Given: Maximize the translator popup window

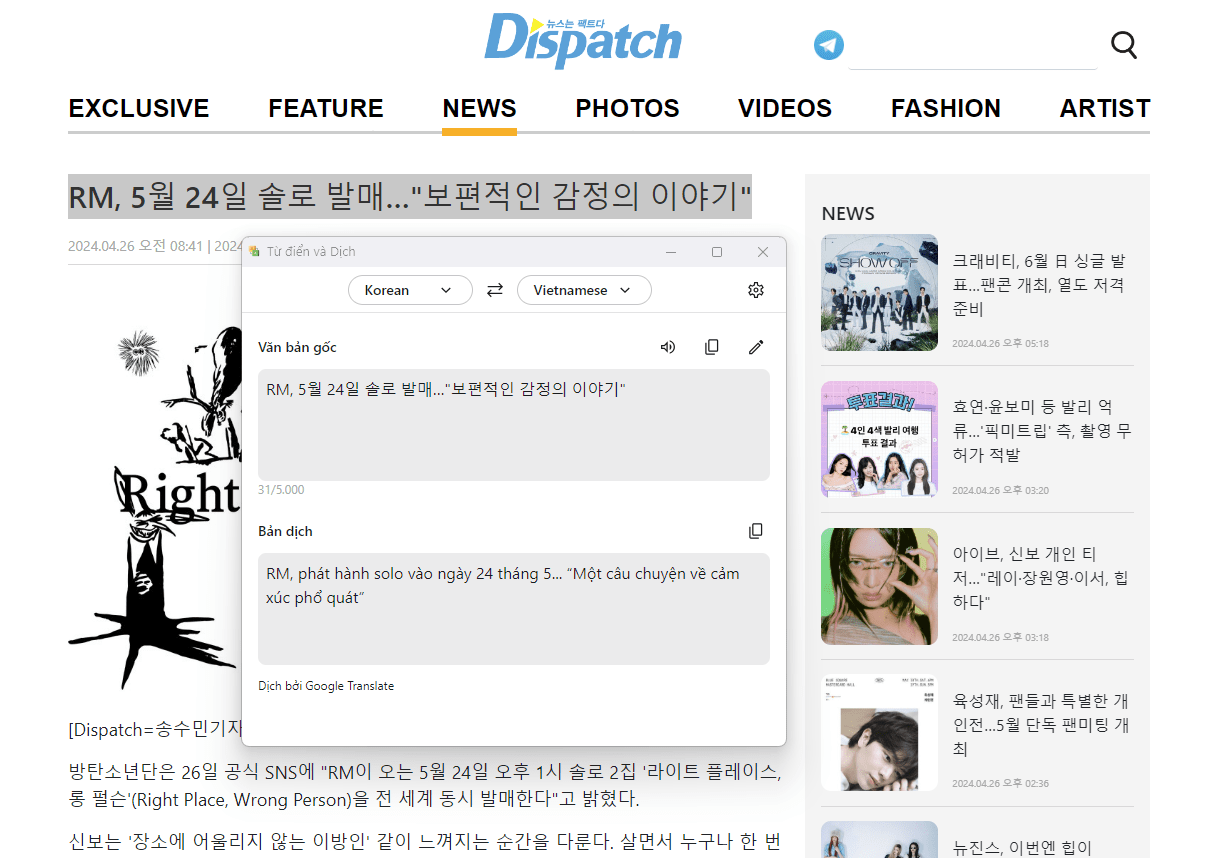Looking at the screenshot, I should pyautogui.click(x=717, y=252).
